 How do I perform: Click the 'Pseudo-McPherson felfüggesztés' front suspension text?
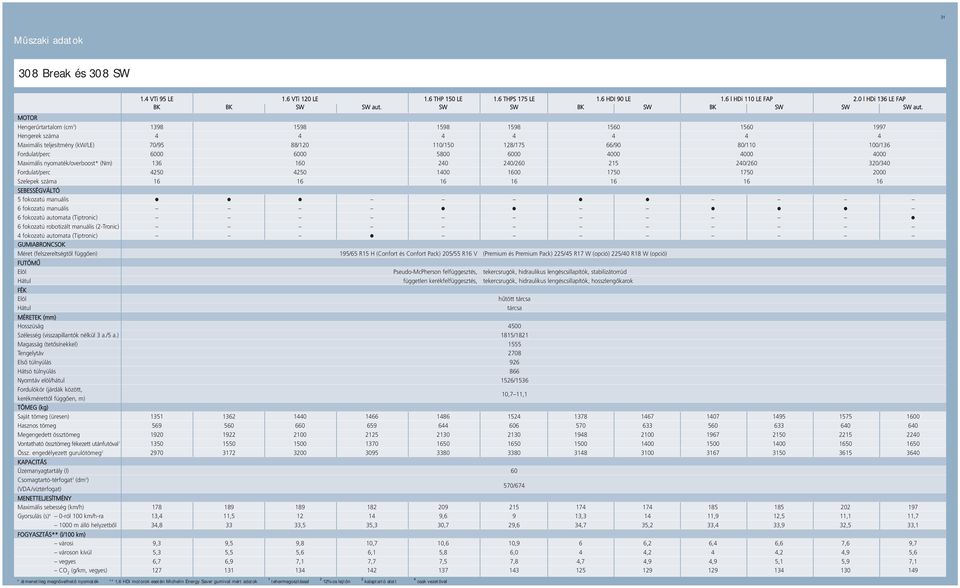coord(435,272)
